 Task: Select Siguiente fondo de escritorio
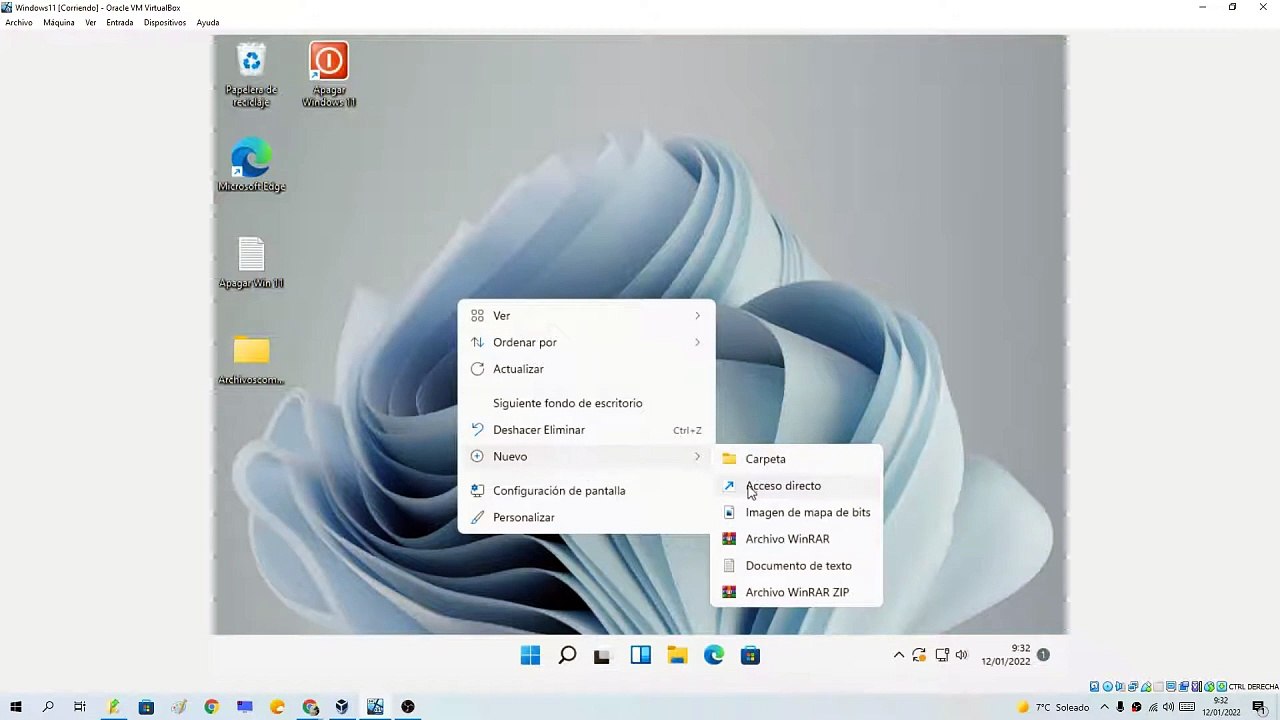coord(586,403)
